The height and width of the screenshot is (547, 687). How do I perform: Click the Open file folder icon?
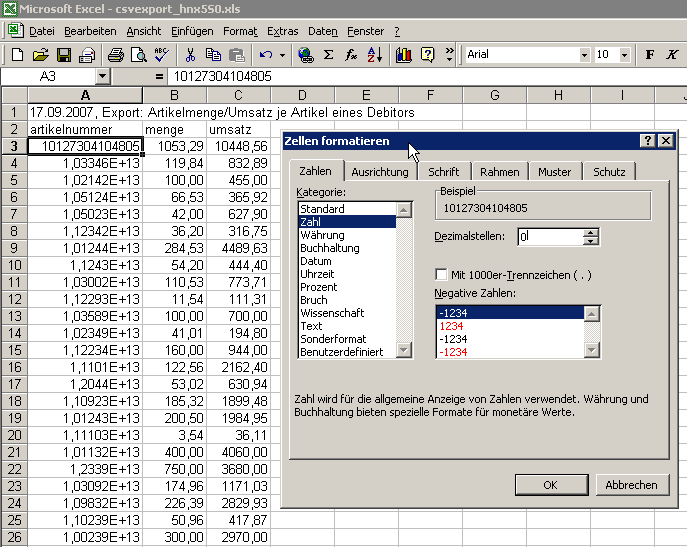point(40,55)
